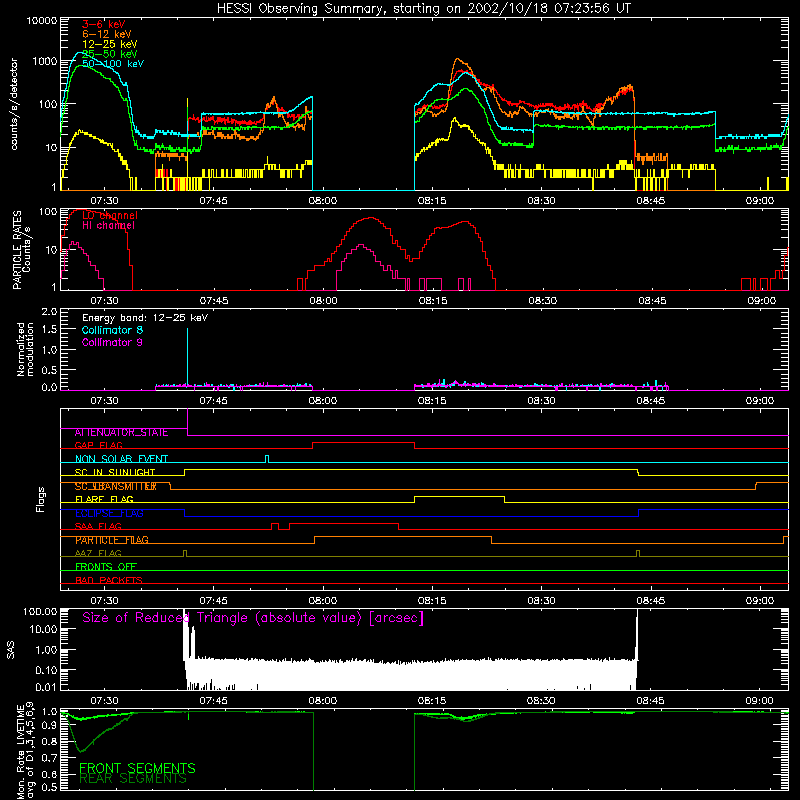Click the 'LO channel' legend label
800x800 pixels.
pos(110,215)
